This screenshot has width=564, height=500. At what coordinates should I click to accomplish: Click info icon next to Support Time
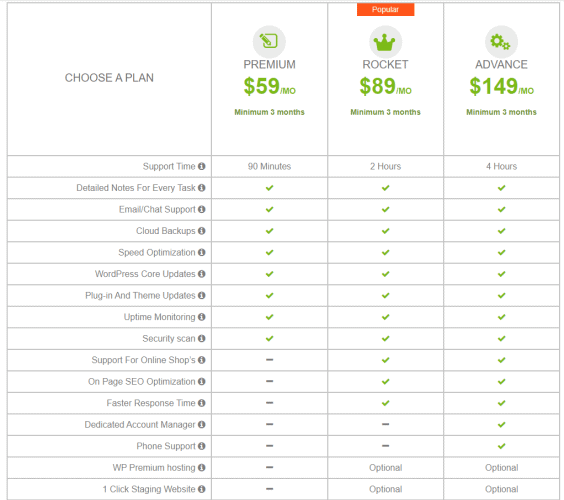click(202, 167)
